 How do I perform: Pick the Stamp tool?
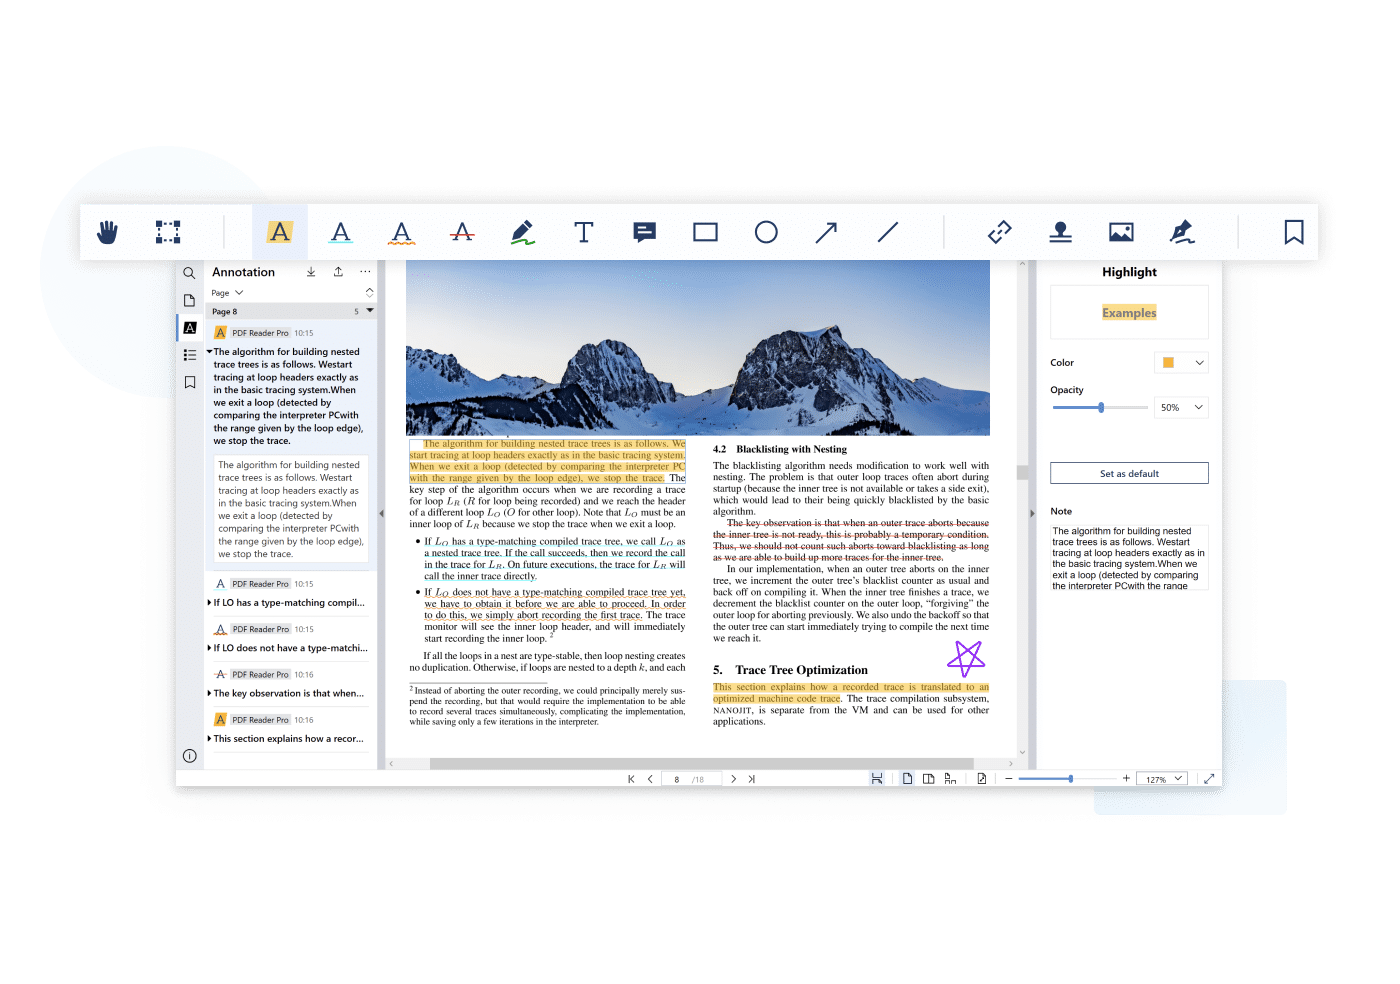[1060, 233]
